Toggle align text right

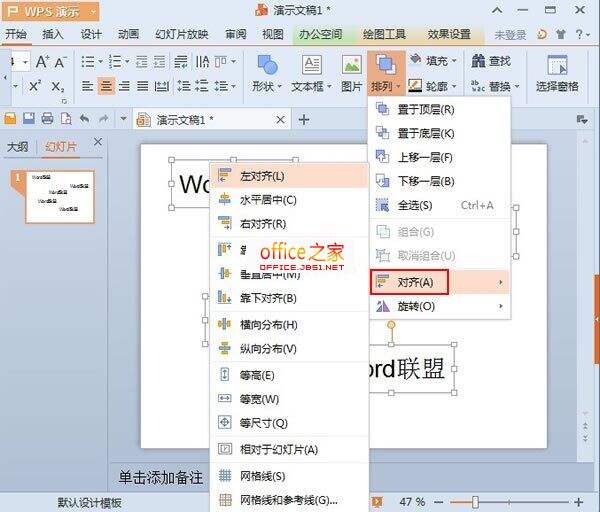pyautogui.click(x=124, y=86)
